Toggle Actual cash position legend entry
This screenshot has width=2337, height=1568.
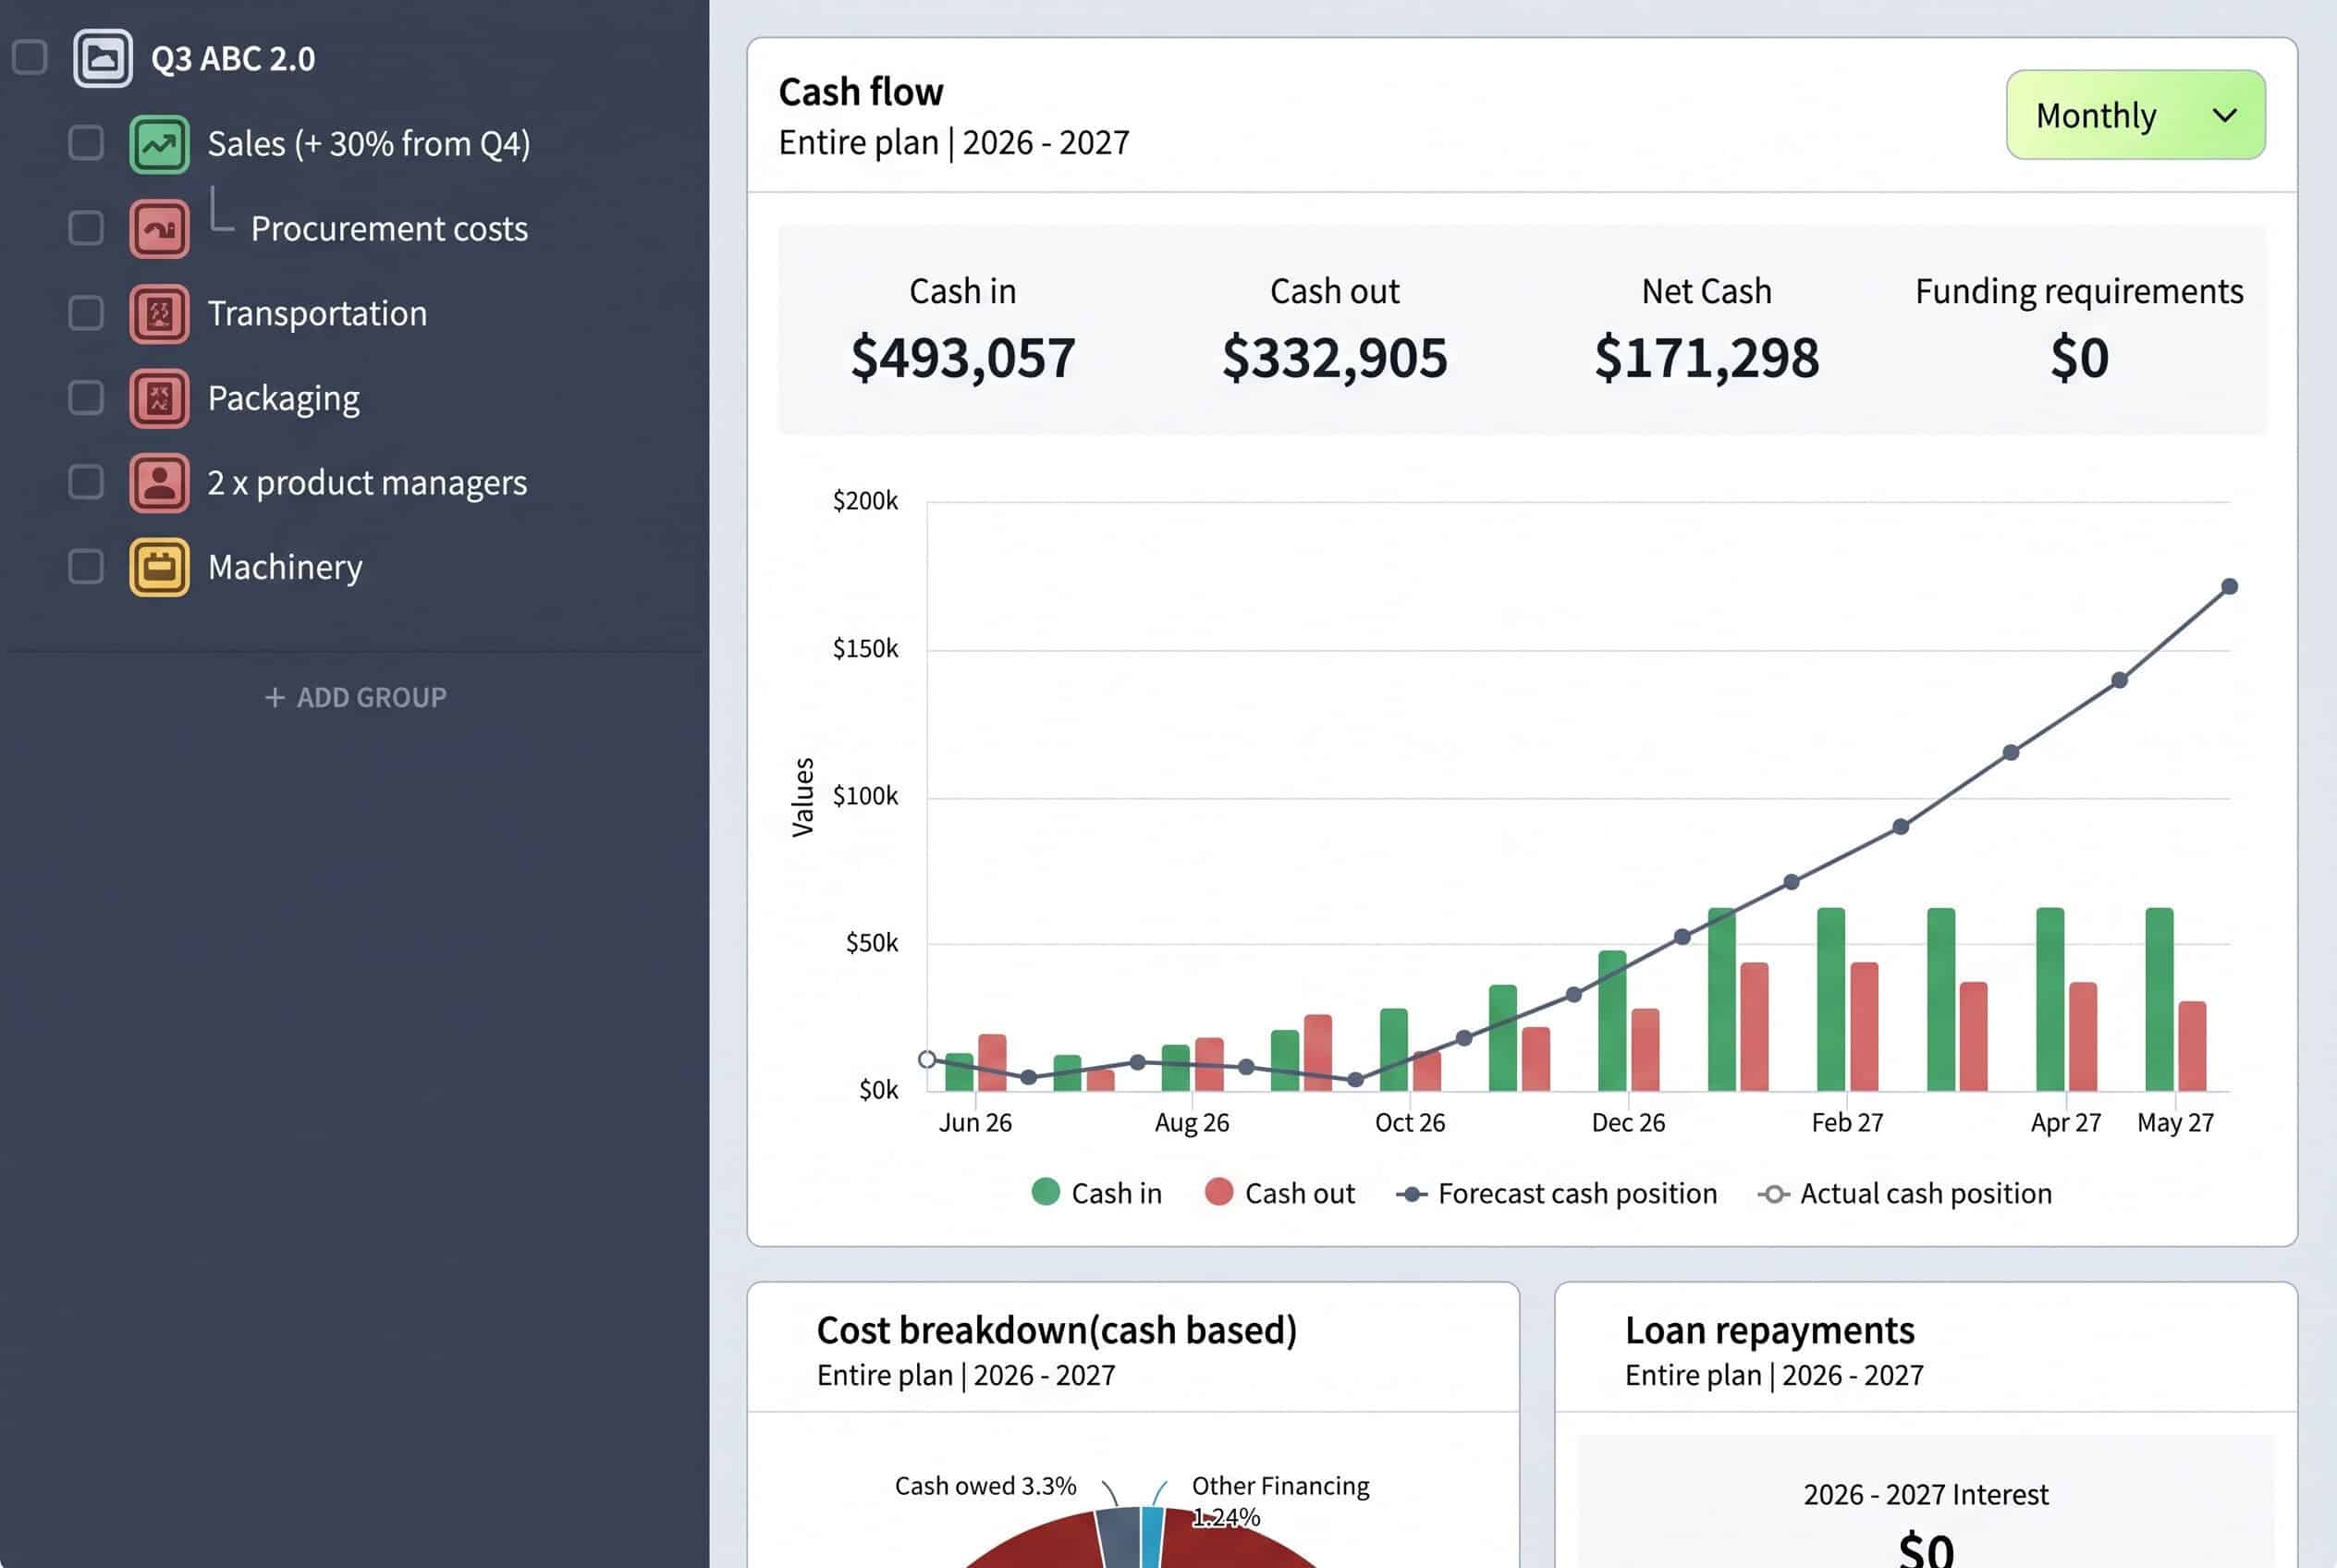click(x=1905, y=1194)
